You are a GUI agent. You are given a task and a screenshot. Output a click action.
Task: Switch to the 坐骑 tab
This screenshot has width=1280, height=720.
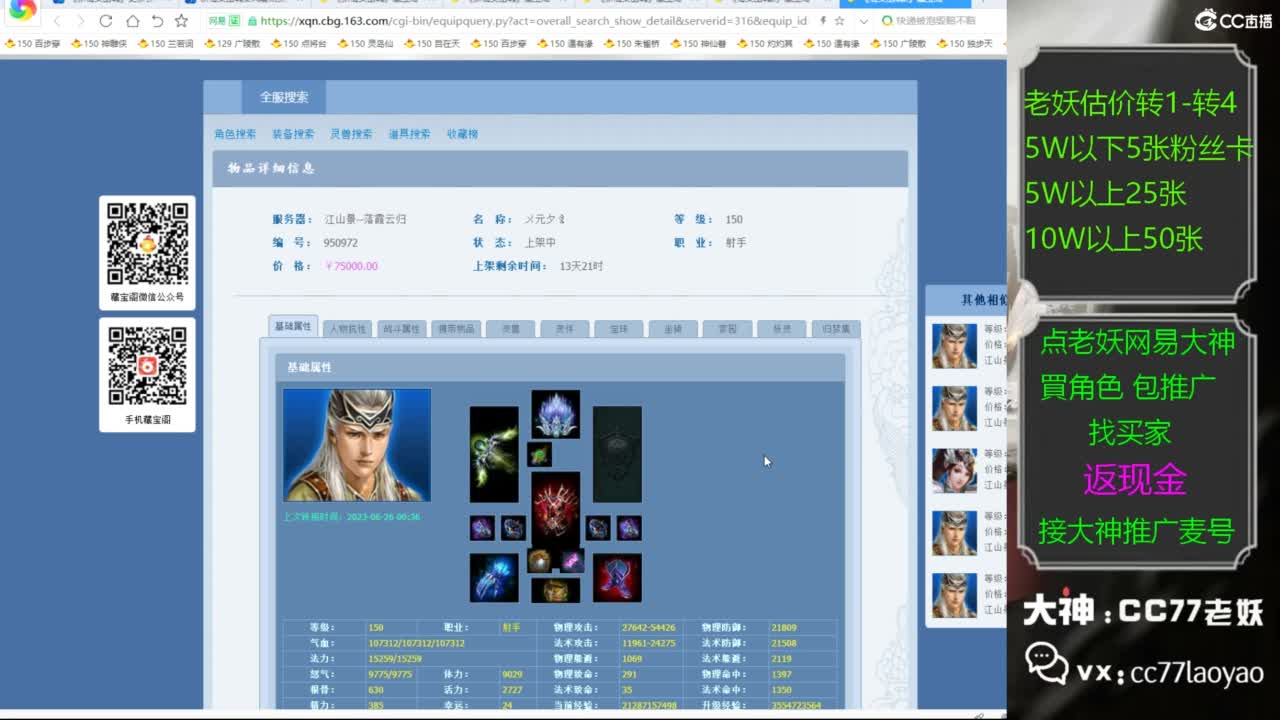(x=673, y=329)
